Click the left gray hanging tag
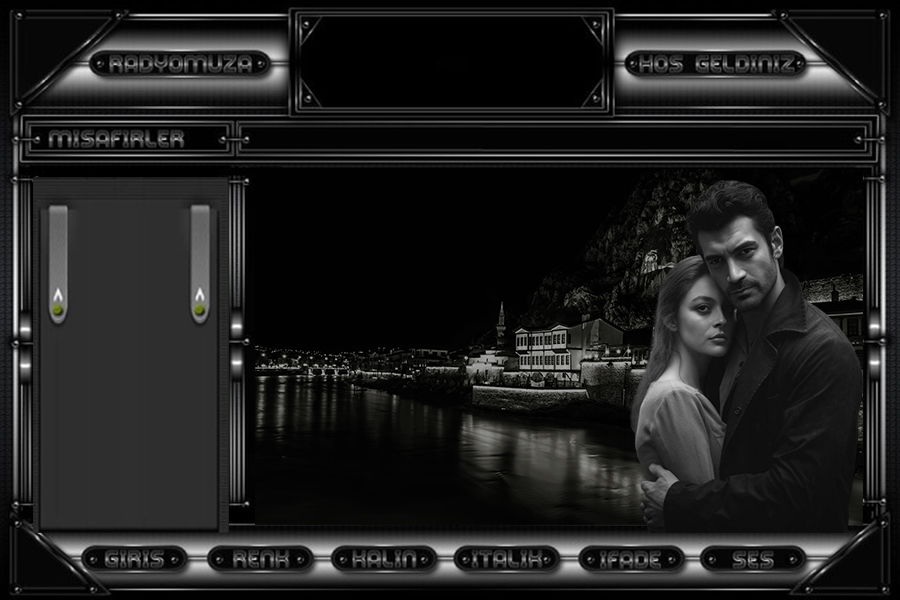The image size is (900, 600). pyautogui.click(x=58, y=250)
